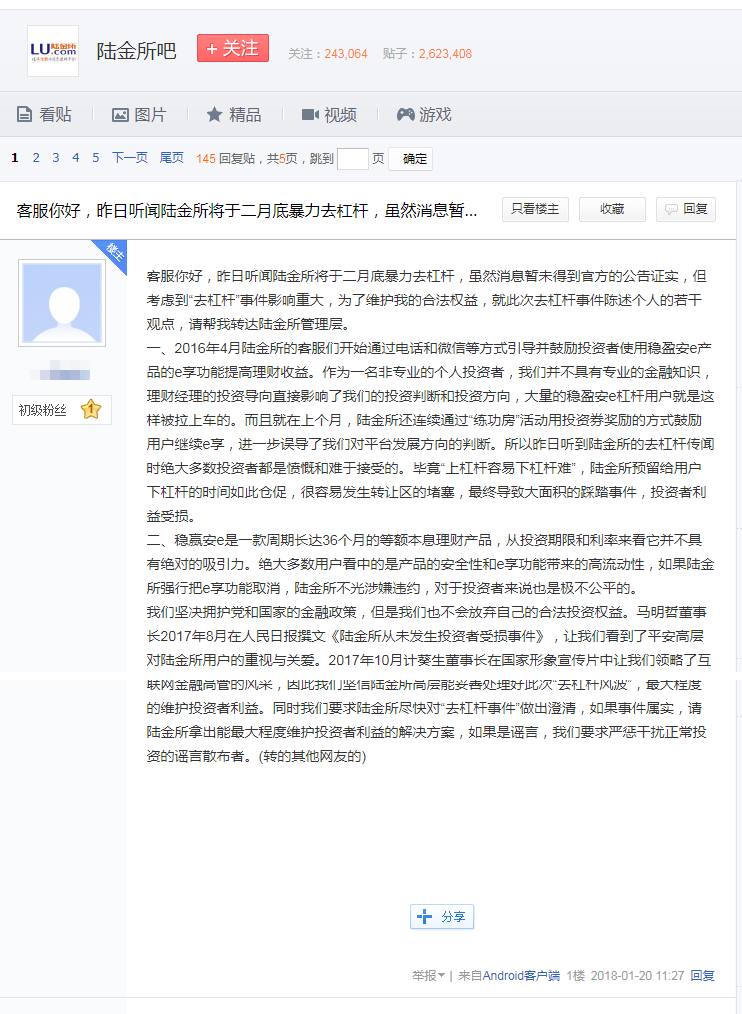Click the 关注 count 243,064
The width and height of the screenshot is (742, 1014).
point(346,54)
